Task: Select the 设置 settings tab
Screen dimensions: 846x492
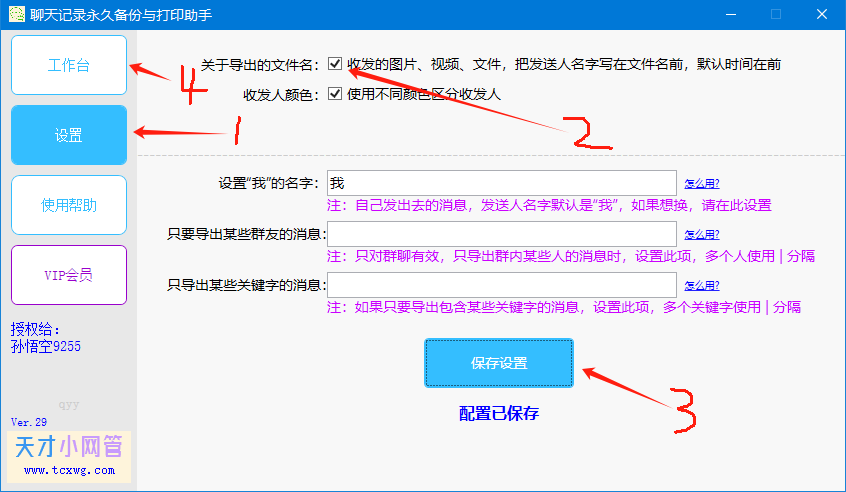Action: (69, 135)
